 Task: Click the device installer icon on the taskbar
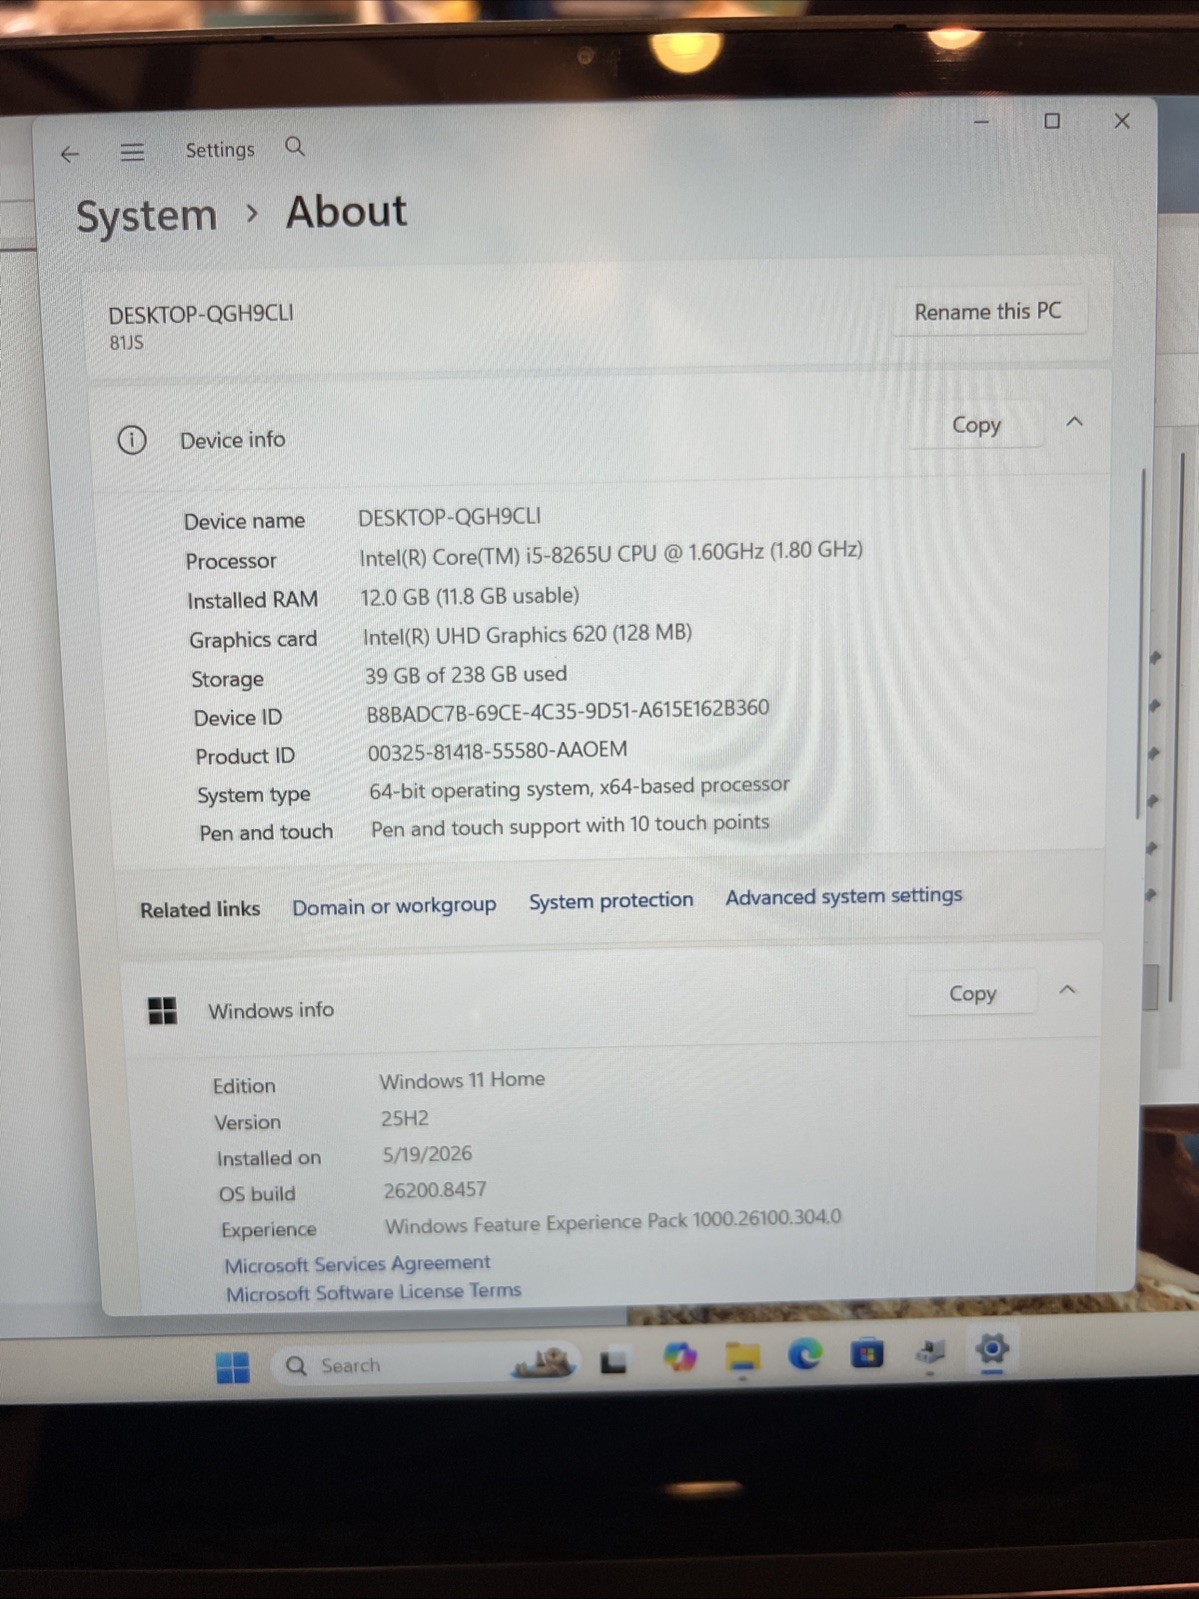tap(930, 1352)
